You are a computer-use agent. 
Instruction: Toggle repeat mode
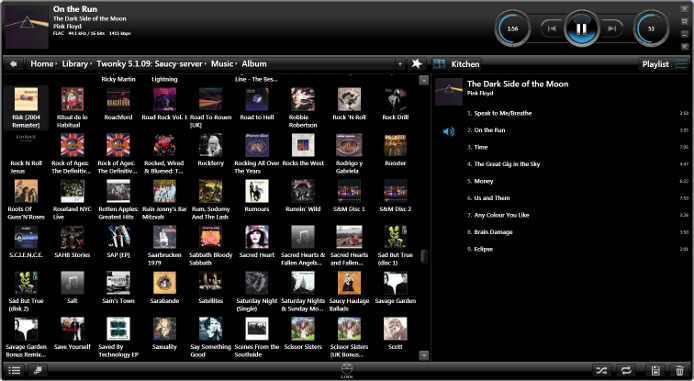coord(626,370)
